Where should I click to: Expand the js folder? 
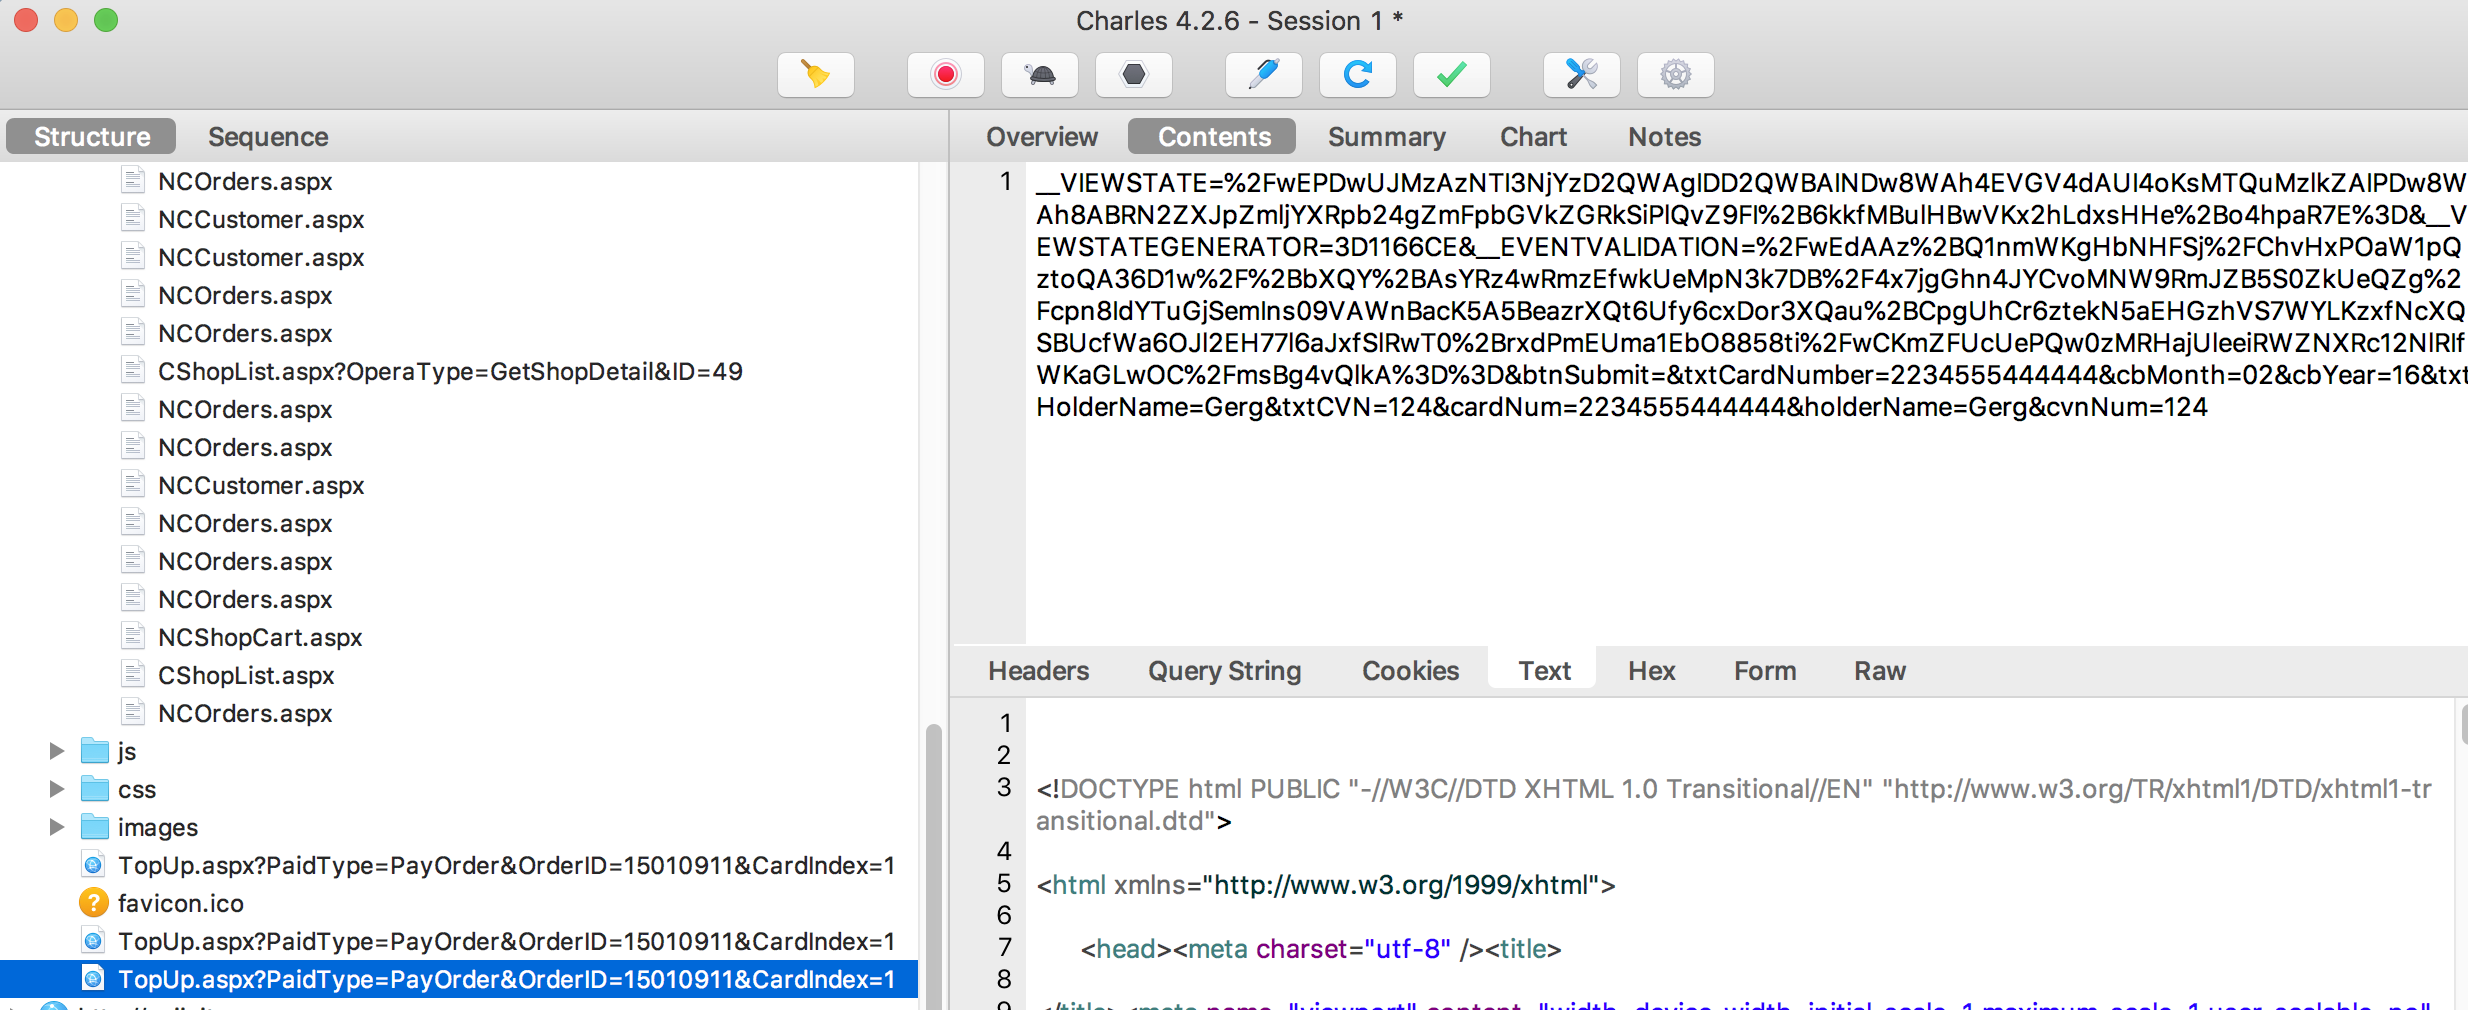pyautogui.click(x=57, y=751)
